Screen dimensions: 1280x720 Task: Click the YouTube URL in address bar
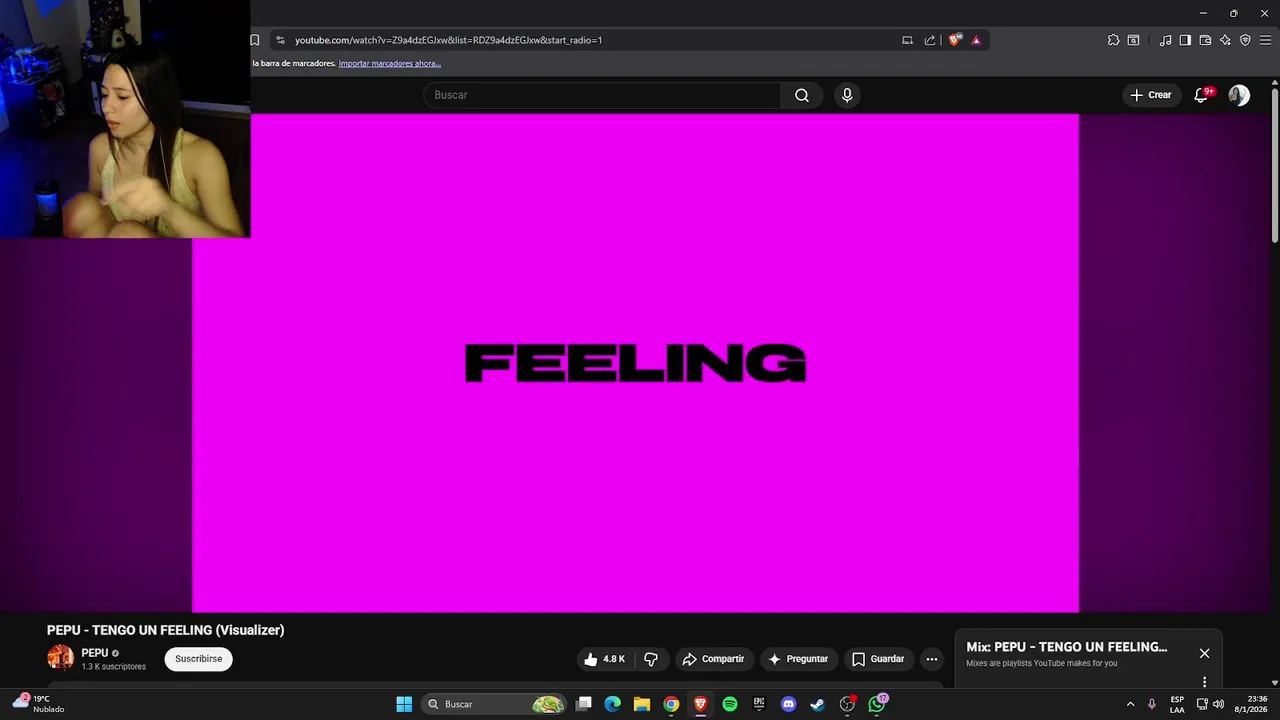448,40
